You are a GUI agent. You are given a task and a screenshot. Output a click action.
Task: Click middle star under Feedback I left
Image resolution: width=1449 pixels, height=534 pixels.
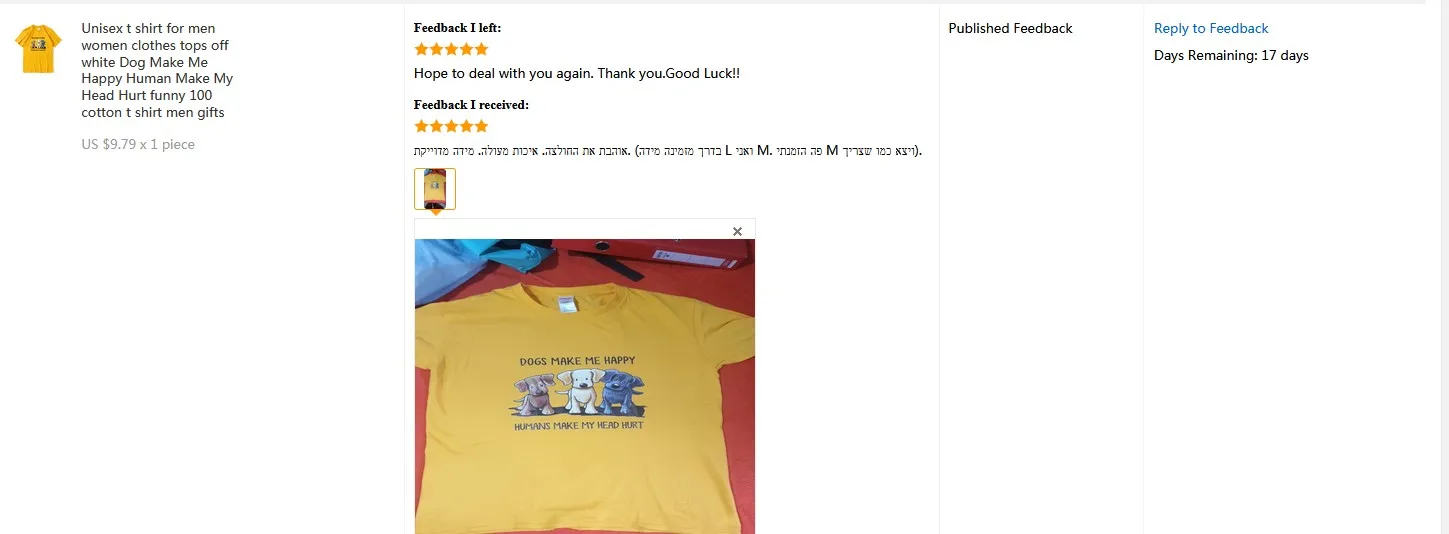point(451,49)
